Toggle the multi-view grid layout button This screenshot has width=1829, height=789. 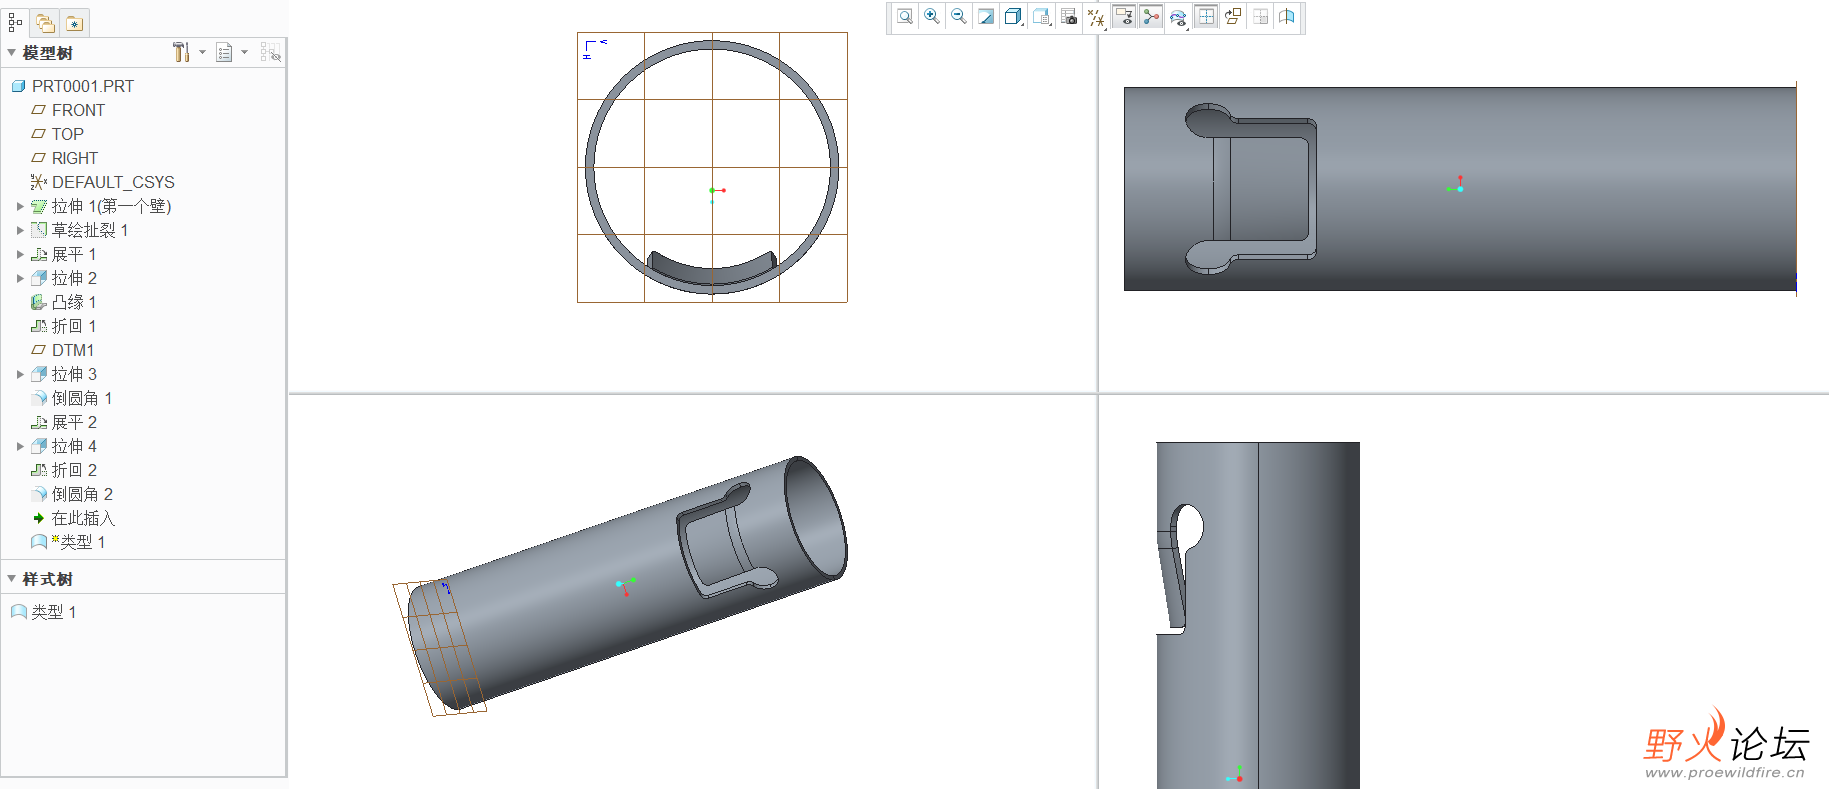click(1206, 17)
